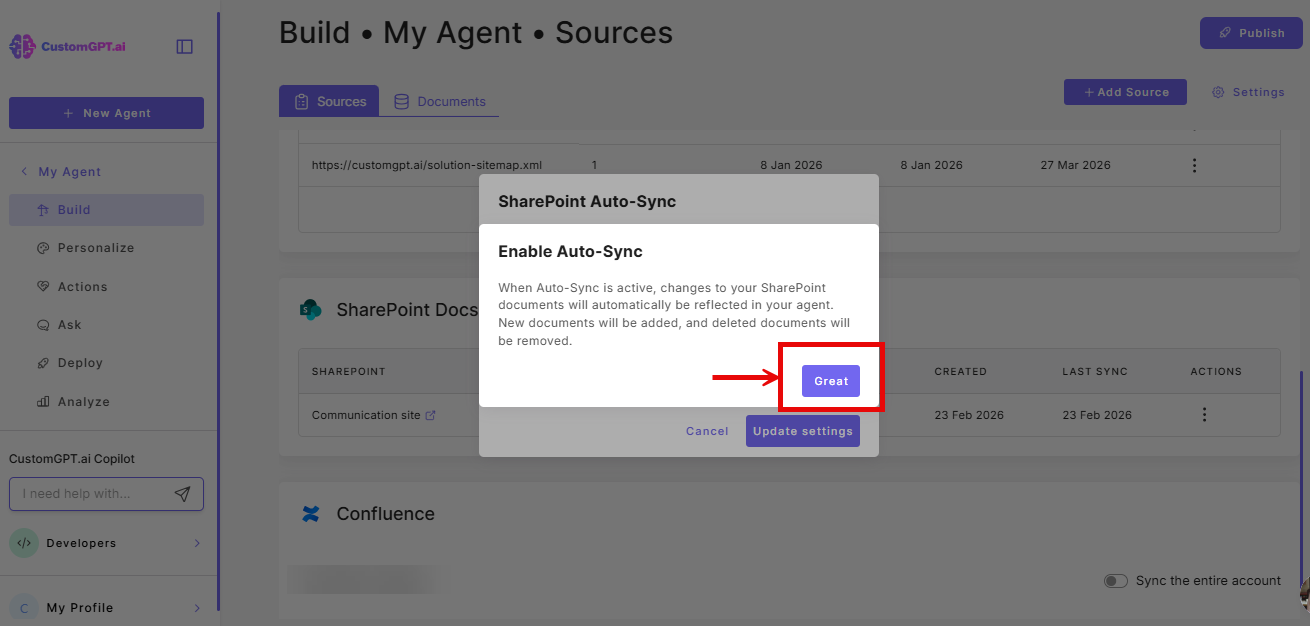Select the Sources tab
The width and height of the screenshot is (1310, 626).
[x=329, y=101]
